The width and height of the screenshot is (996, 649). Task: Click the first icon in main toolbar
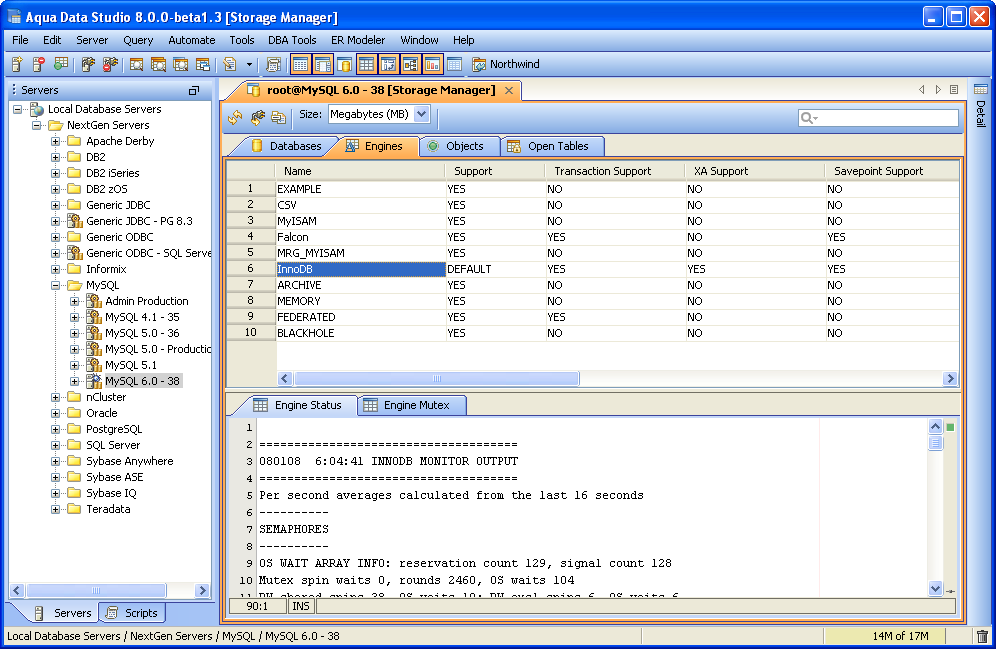17,65
